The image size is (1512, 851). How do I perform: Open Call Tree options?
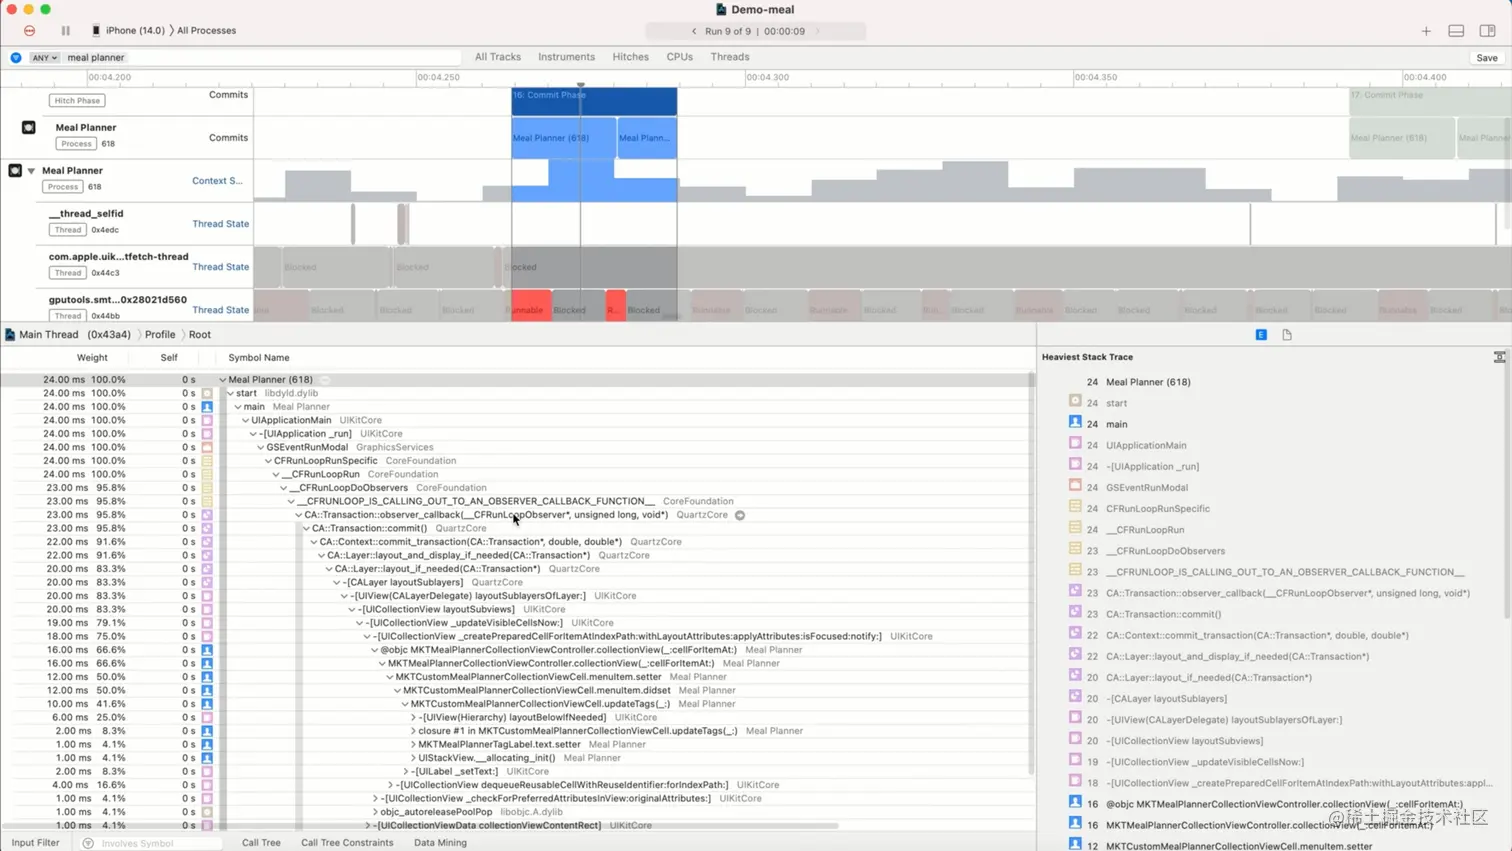pyautogui.click(x=261, y=843)
